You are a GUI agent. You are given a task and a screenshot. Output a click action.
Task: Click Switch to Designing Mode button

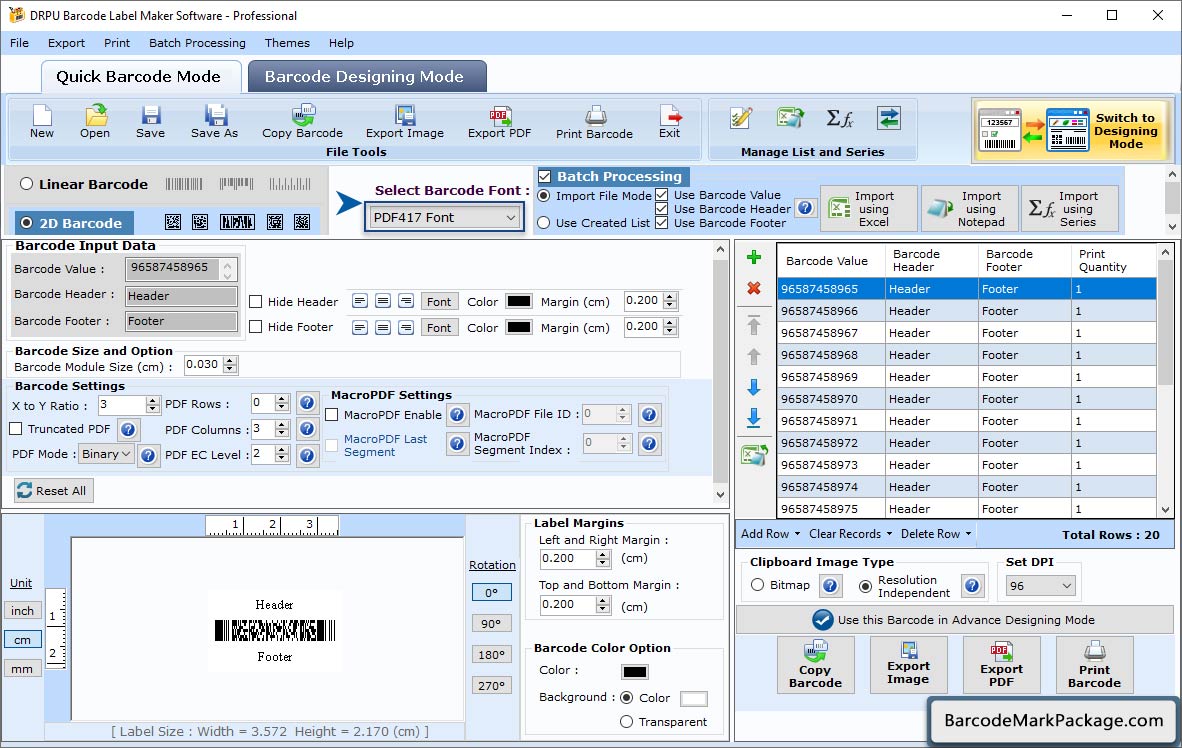click(x=1071, y=131)
